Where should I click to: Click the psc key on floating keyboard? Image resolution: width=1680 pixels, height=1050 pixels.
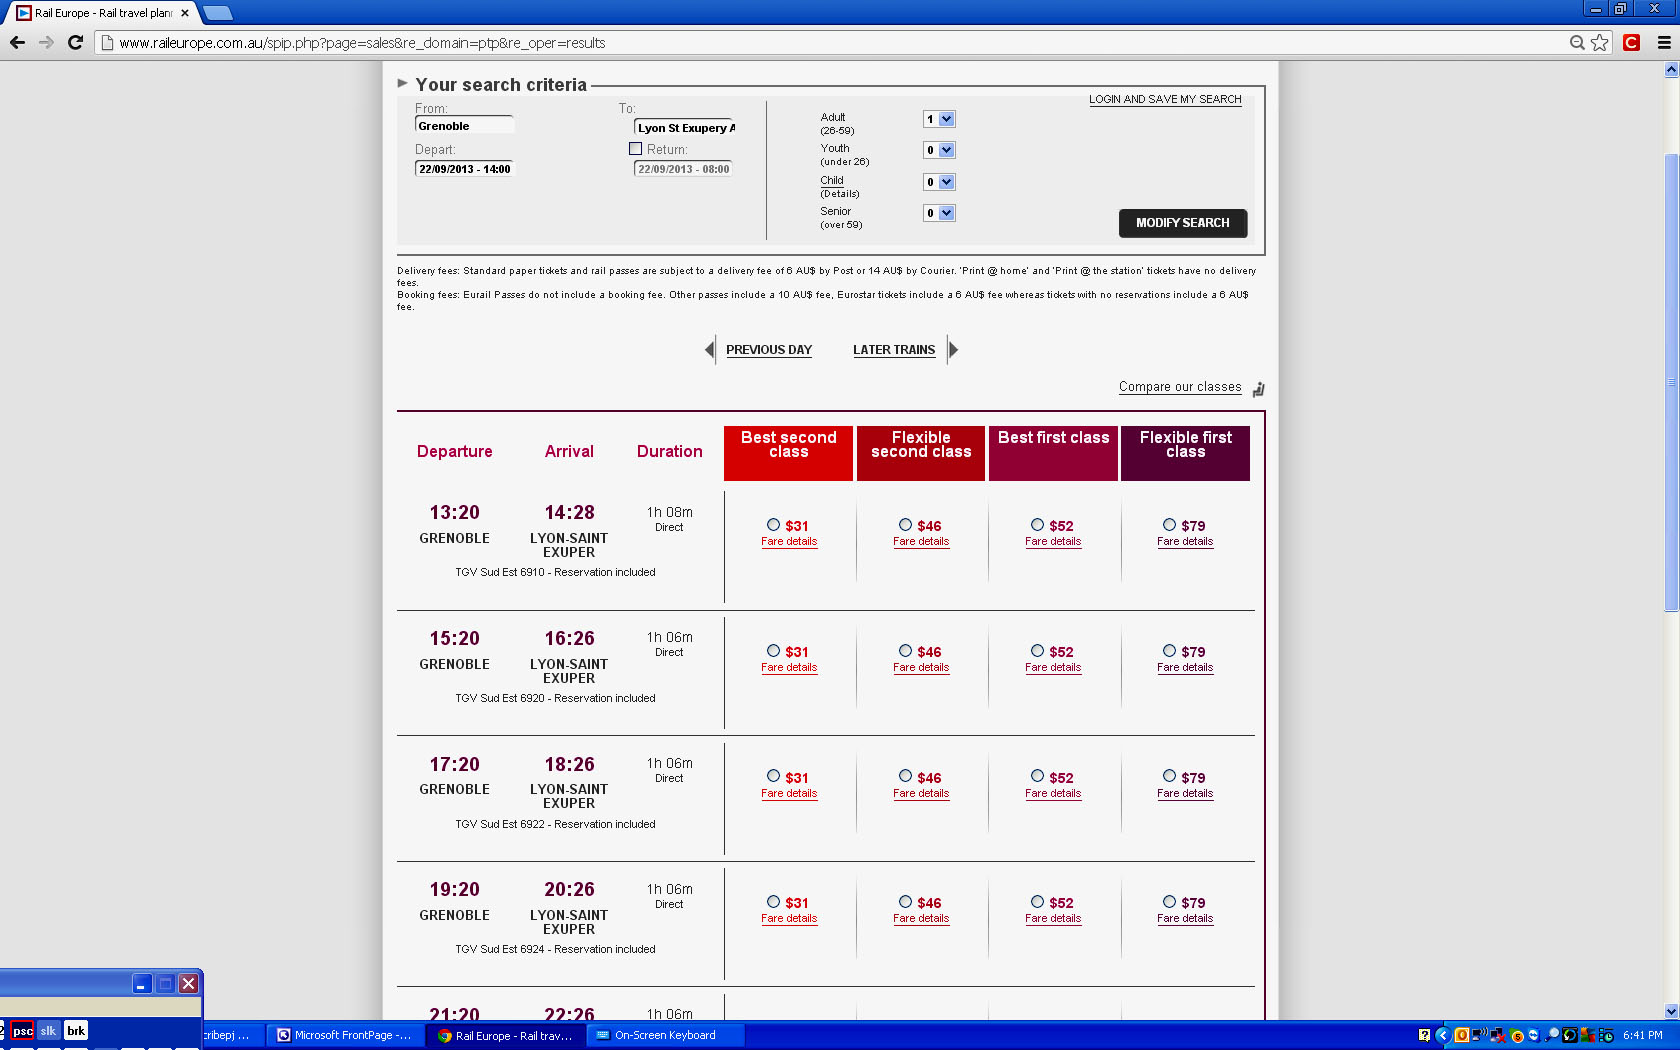(x=22, y=1031)
